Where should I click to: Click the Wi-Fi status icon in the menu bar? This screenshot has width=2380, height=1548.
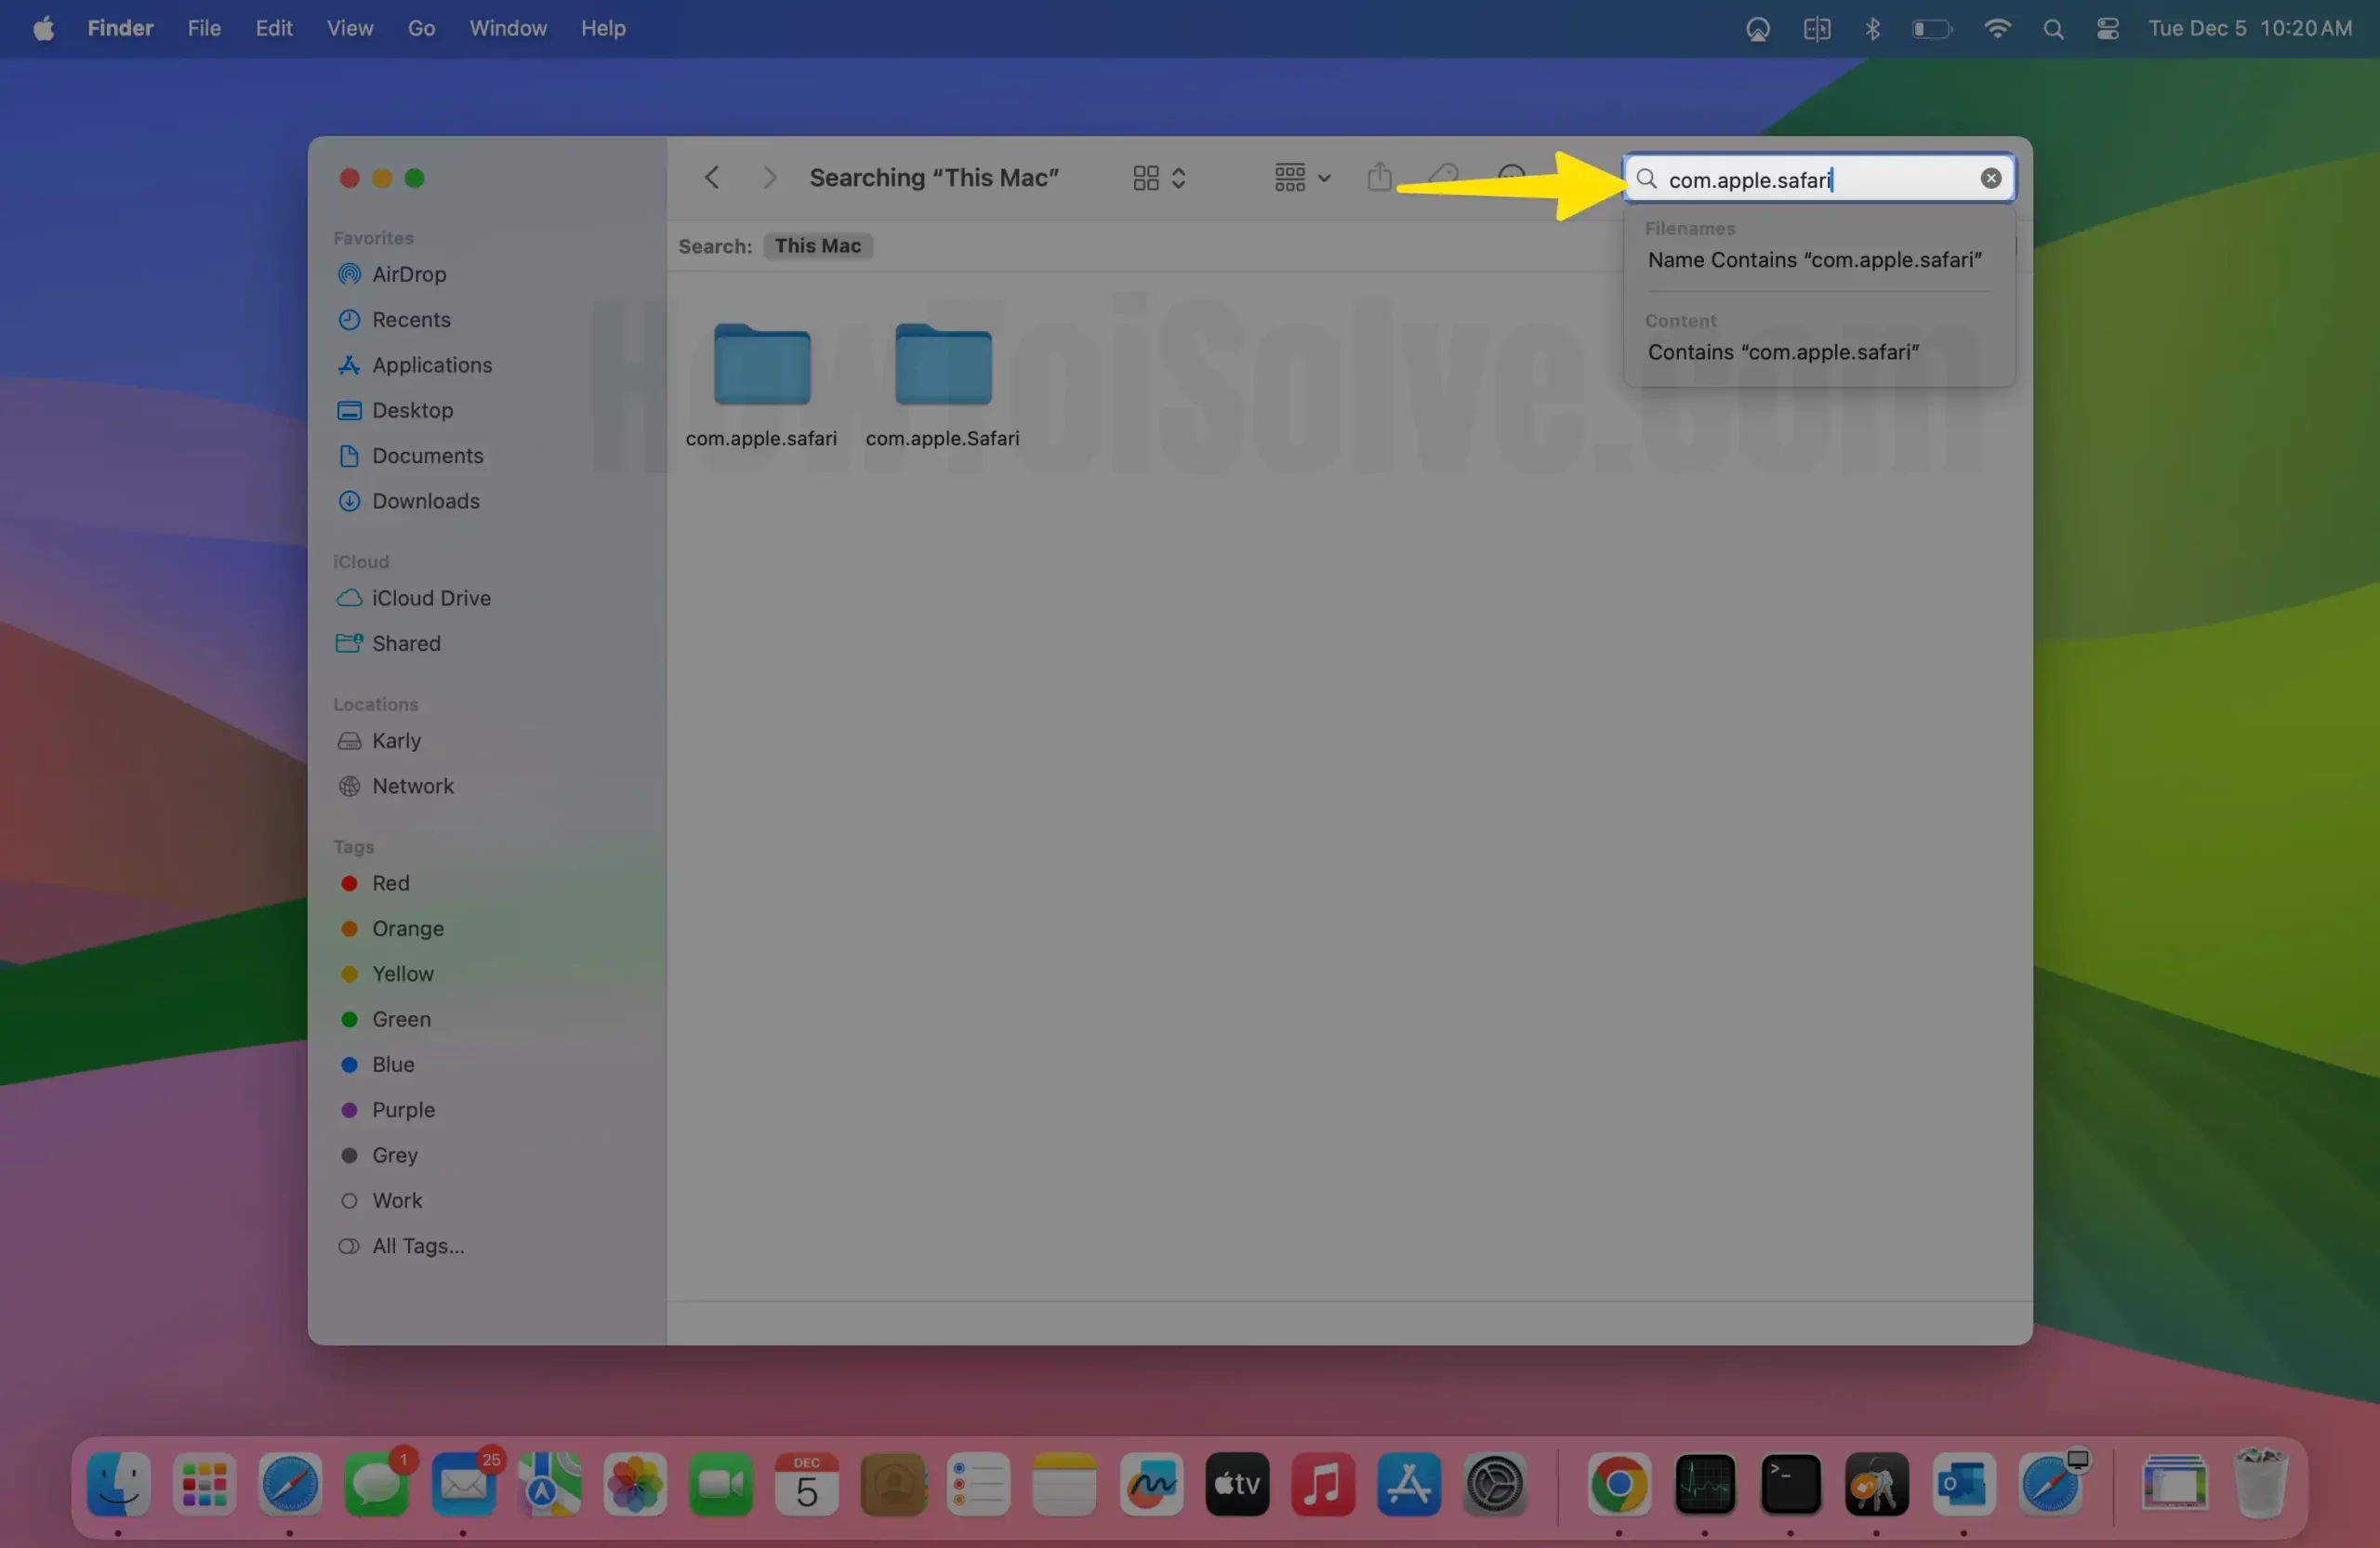pos(1996,28)
